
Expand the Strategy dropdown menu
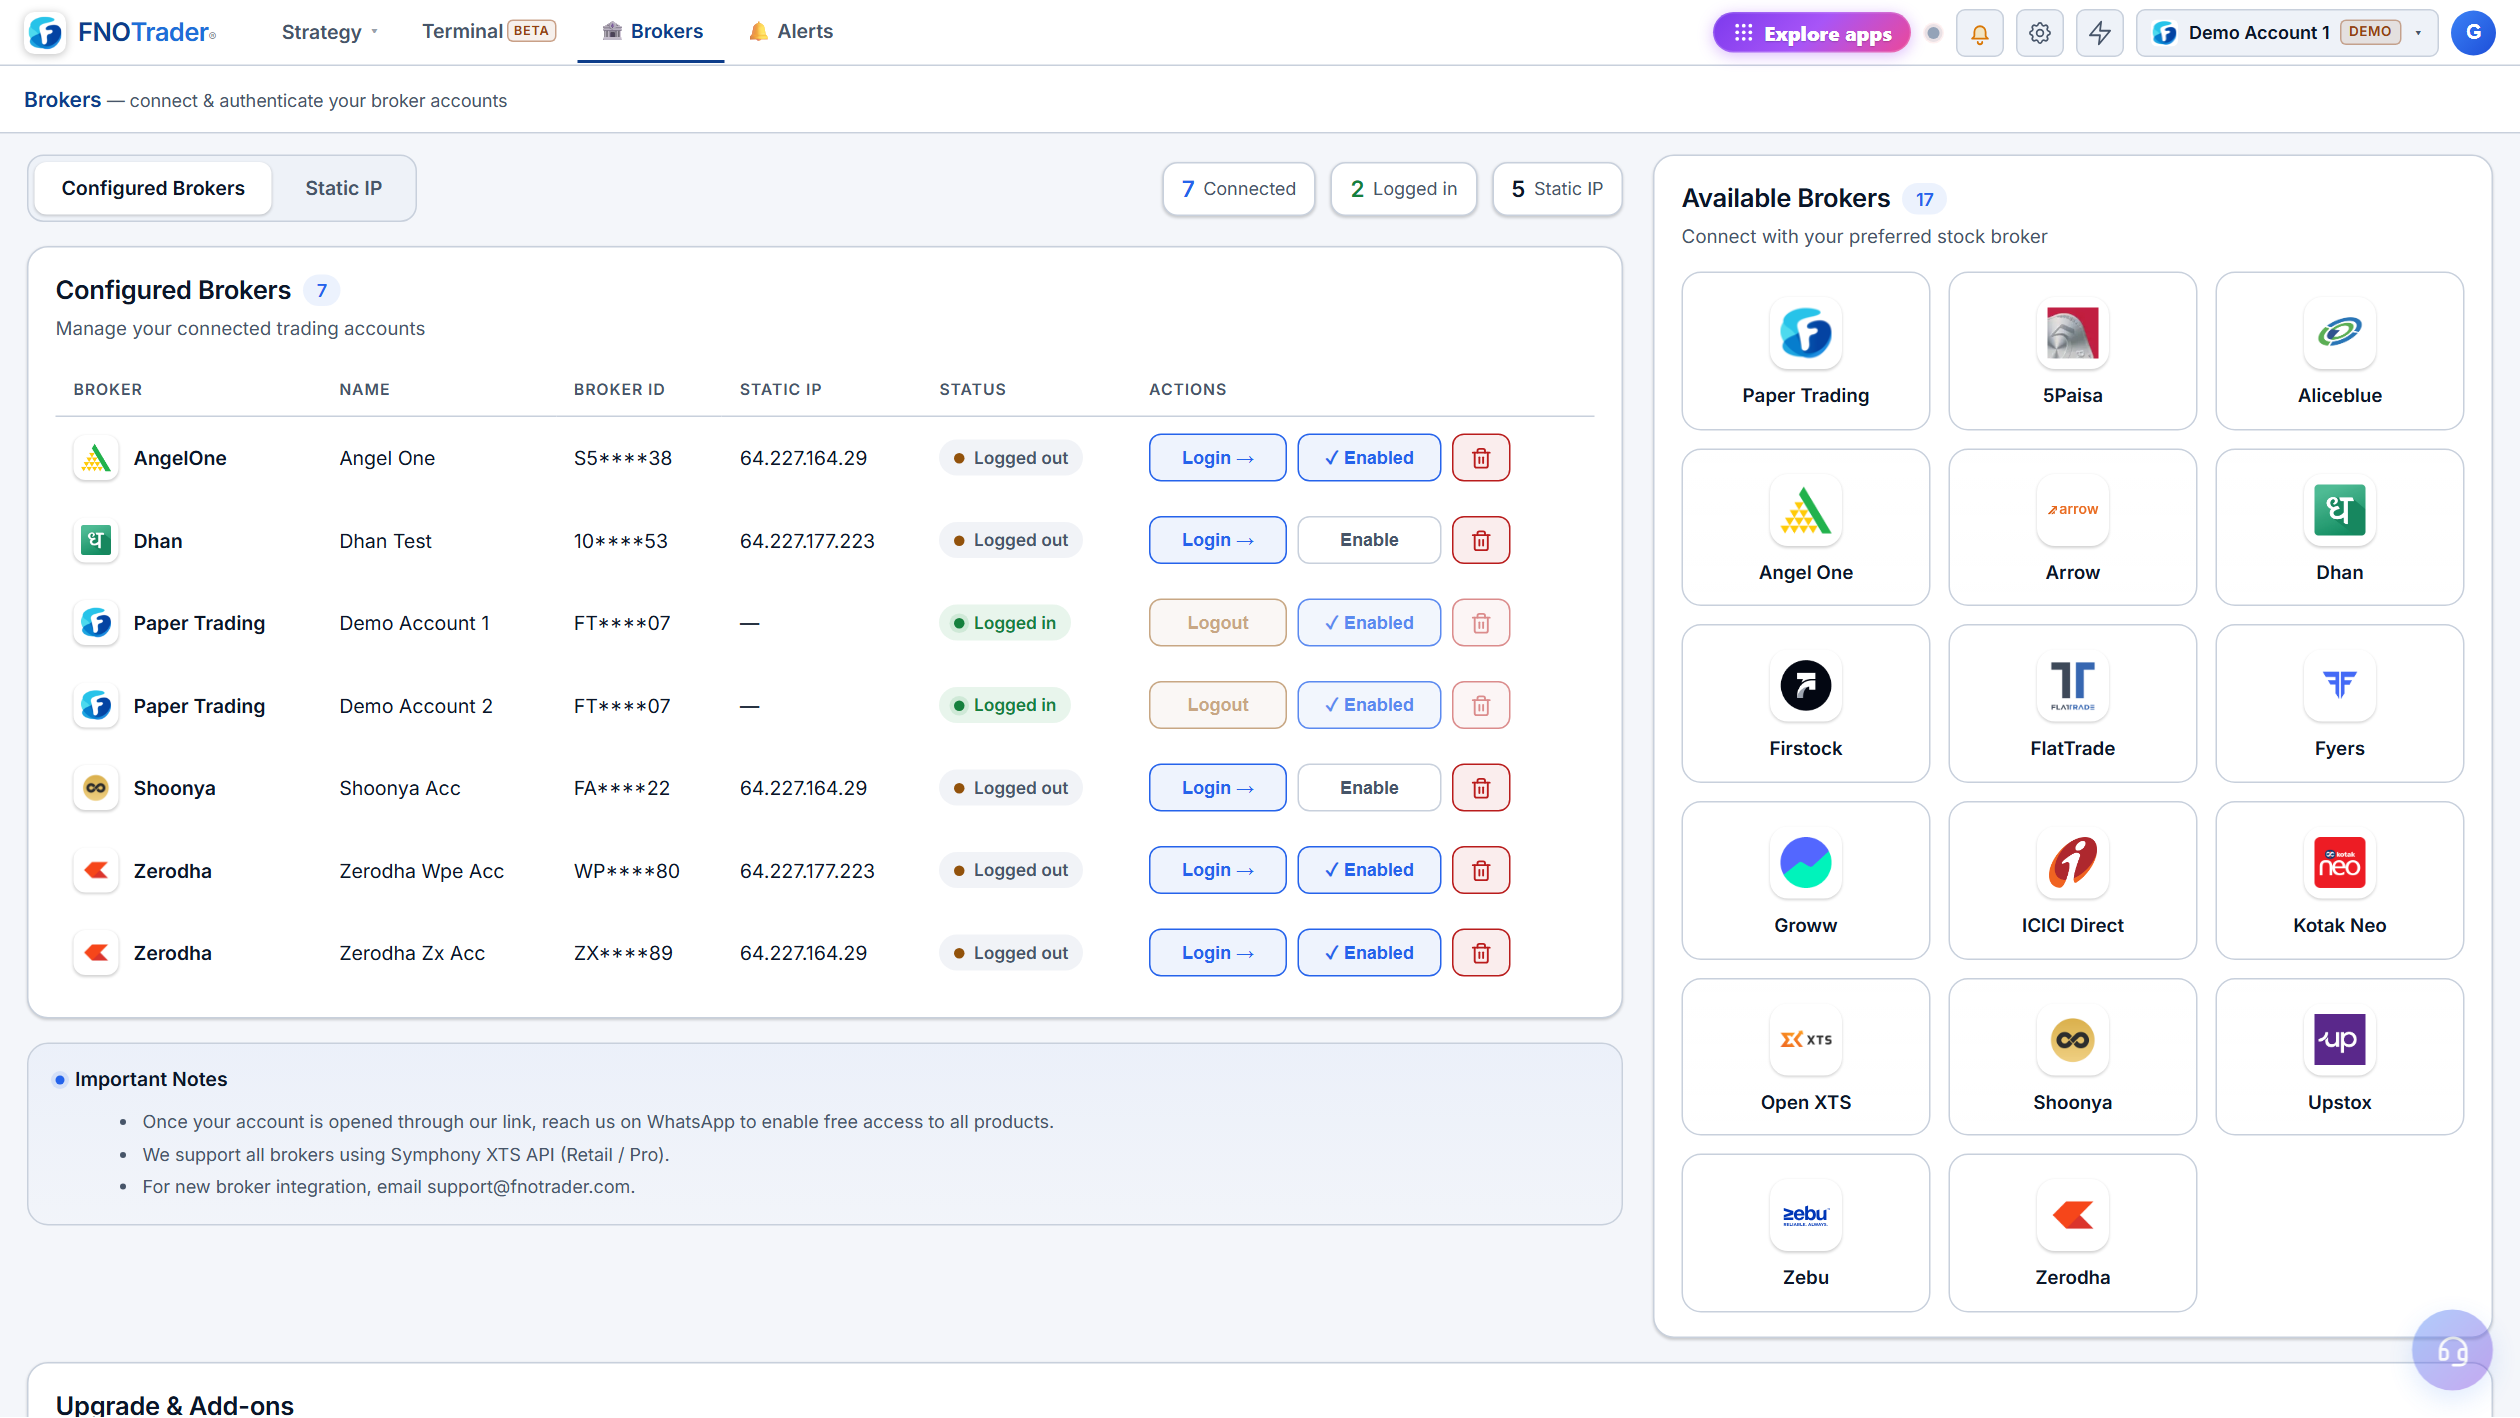(330, 32)
